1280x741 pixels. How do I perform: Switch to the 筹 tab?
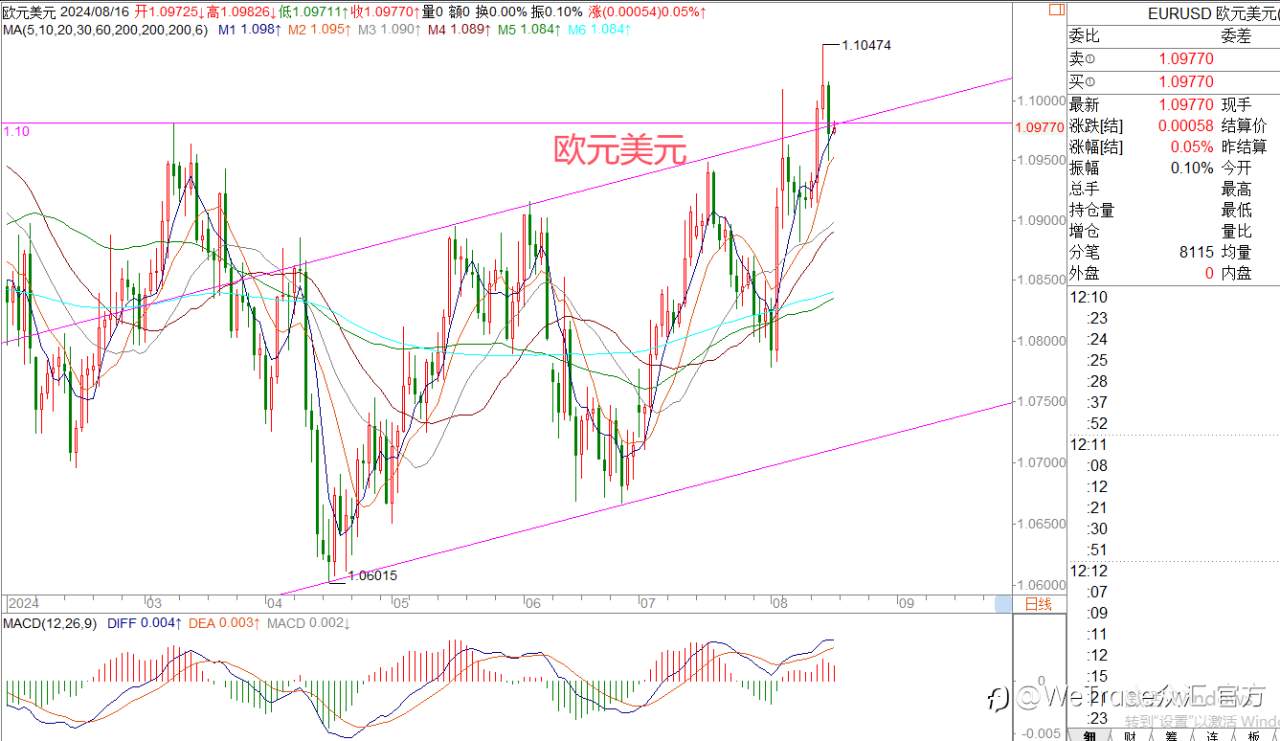tap(1170, 735)
